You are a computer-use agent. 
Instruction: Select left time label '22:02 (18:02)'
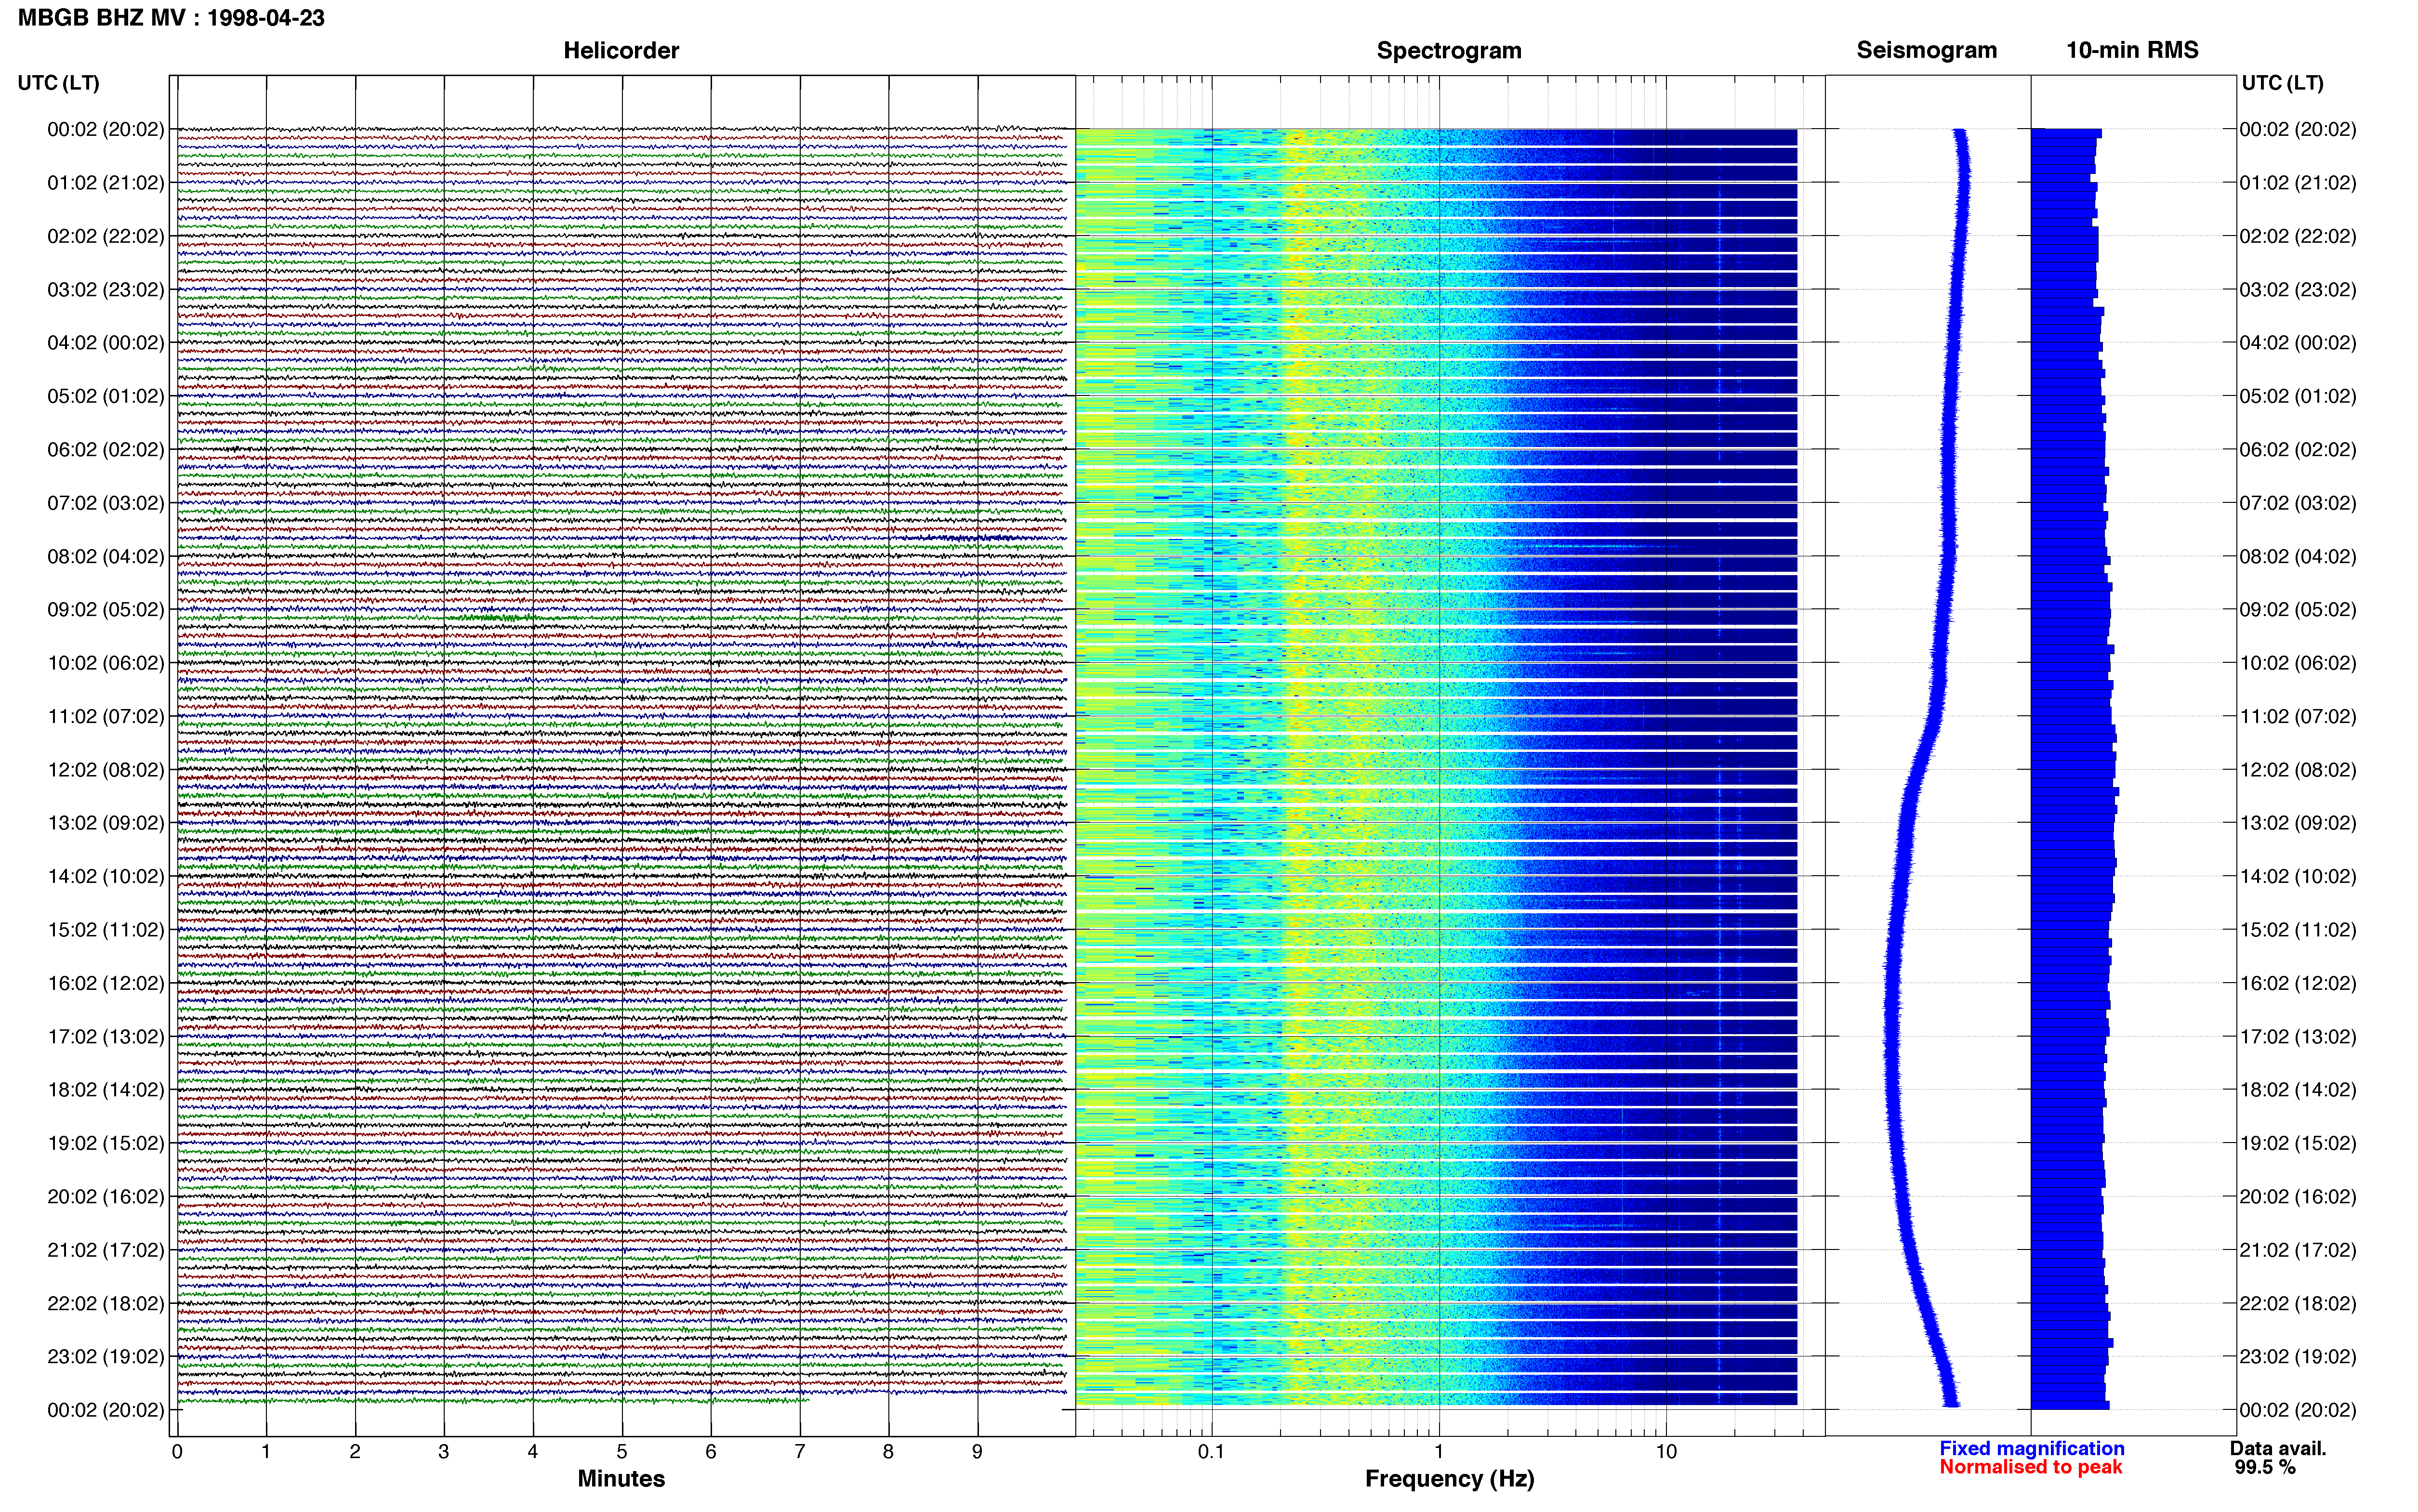coord(106,1304)
